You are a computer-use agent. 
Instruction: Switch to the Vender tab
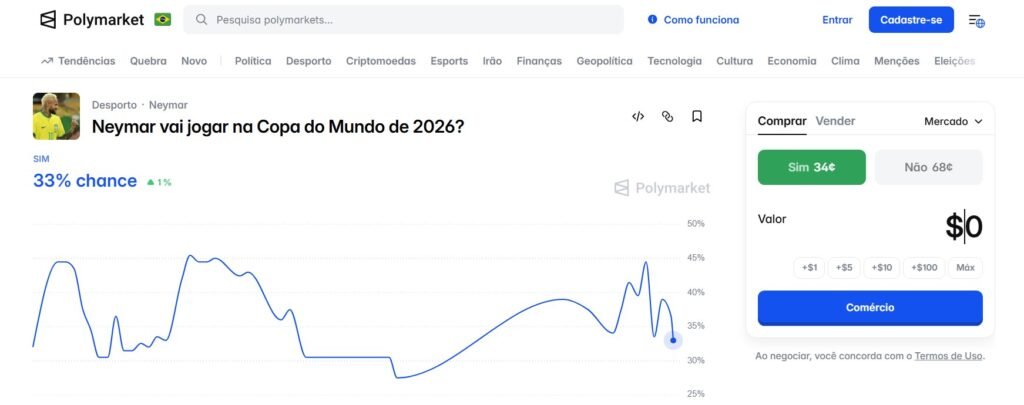pyautogui.click(x=835, y=121)
